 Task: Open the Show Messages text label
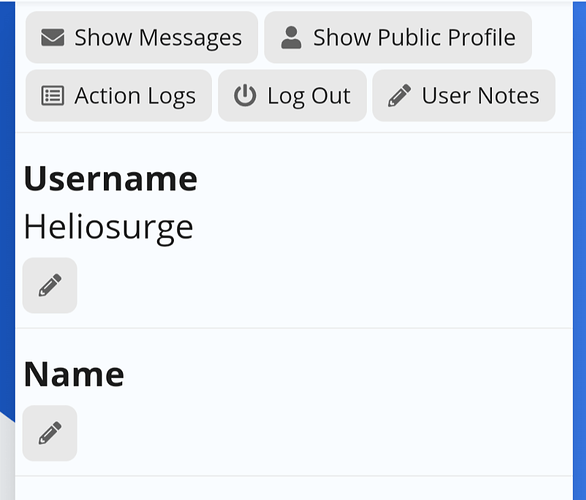158,38
